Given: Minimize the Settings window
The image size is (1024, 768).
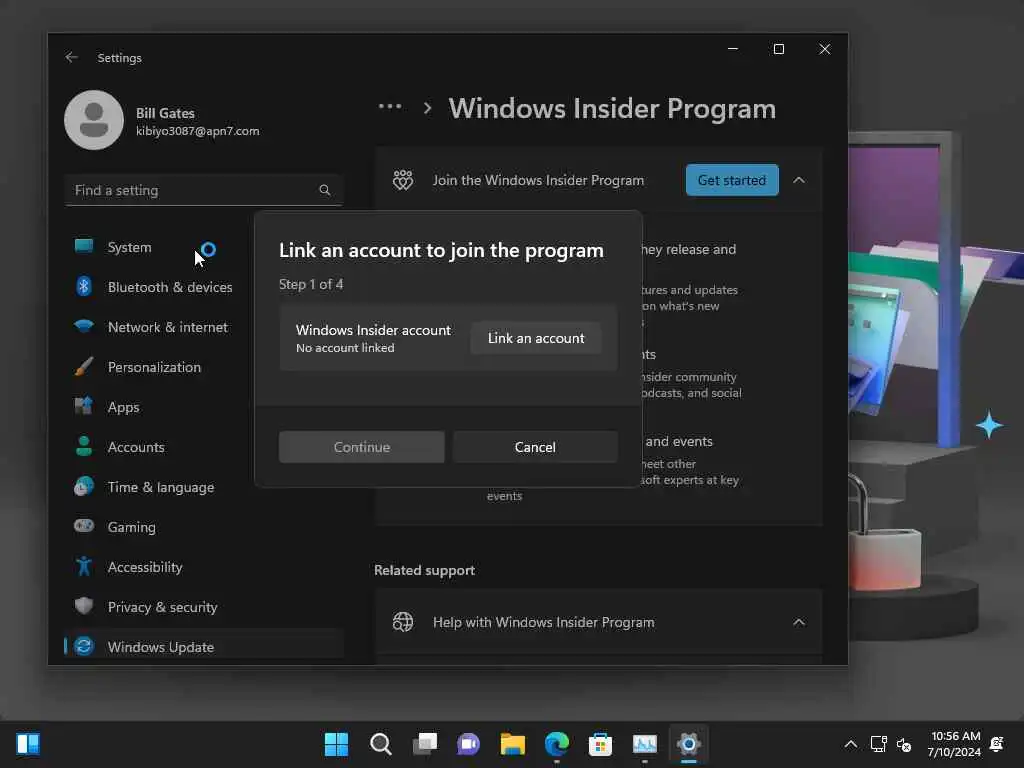Looking at the screenshot, I should [x=733, y=49].
